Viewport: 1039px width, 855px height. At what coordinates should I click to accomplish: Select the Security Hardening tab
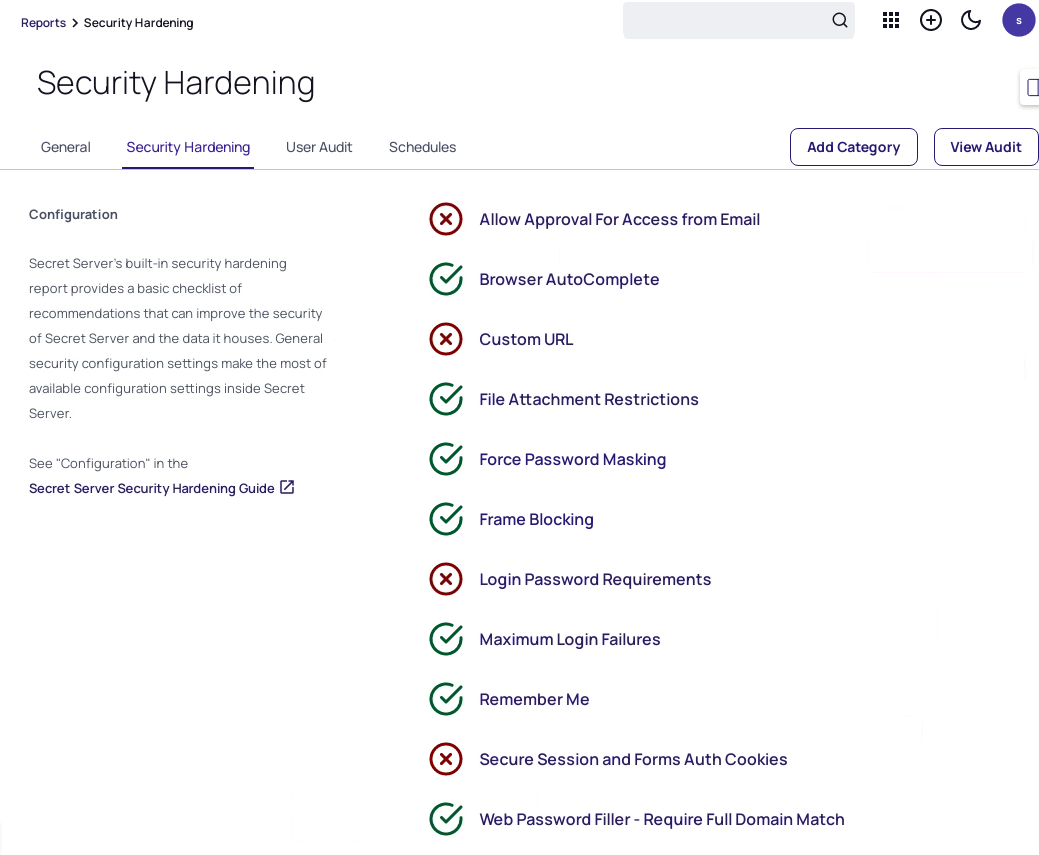point(188,147)
